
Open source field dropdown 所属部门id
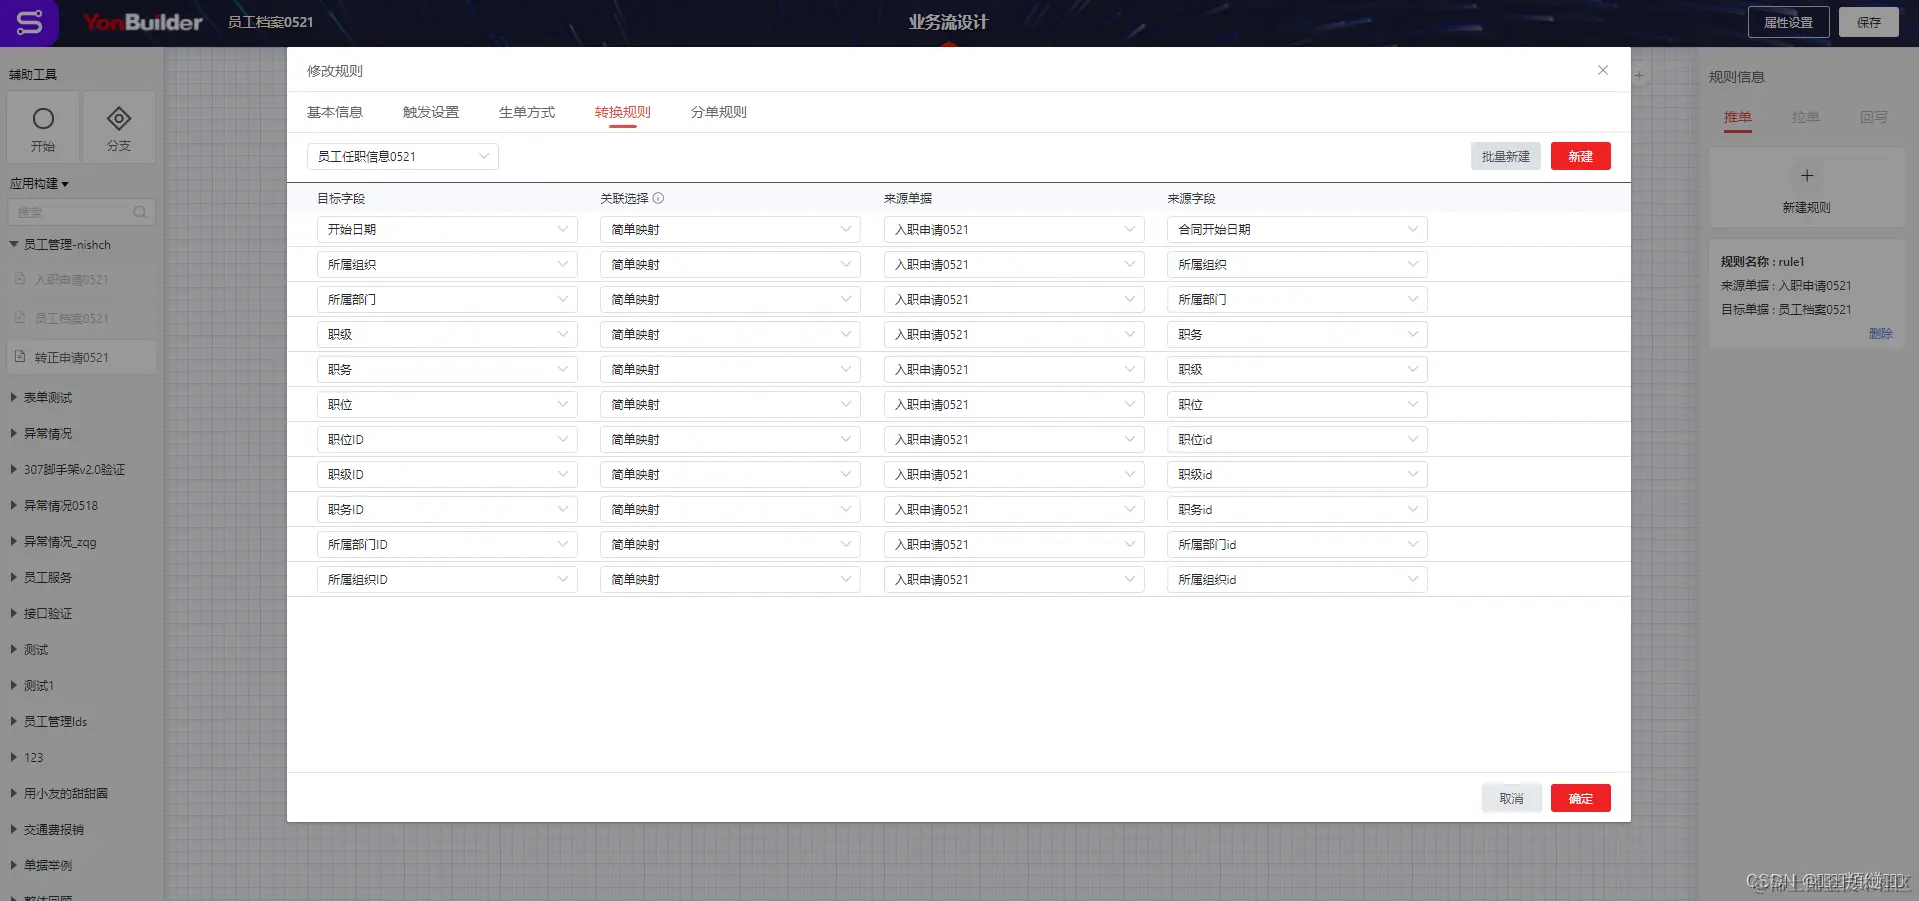pyautogui.click(x=1296, y=544)
